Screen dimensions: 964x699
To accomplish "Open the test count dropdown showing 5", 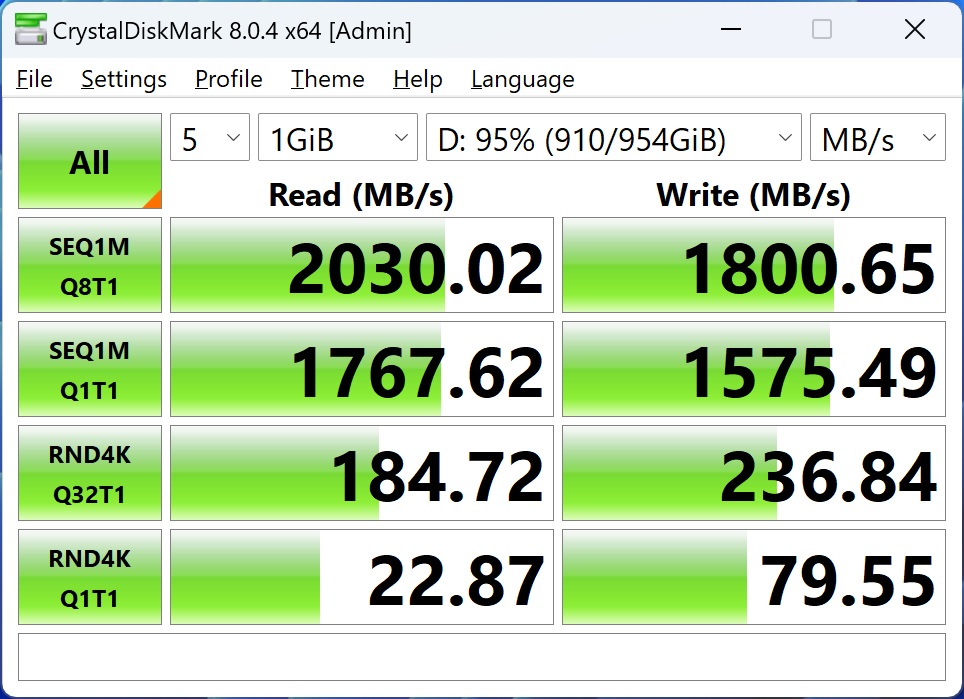I will tap(210, 138).
